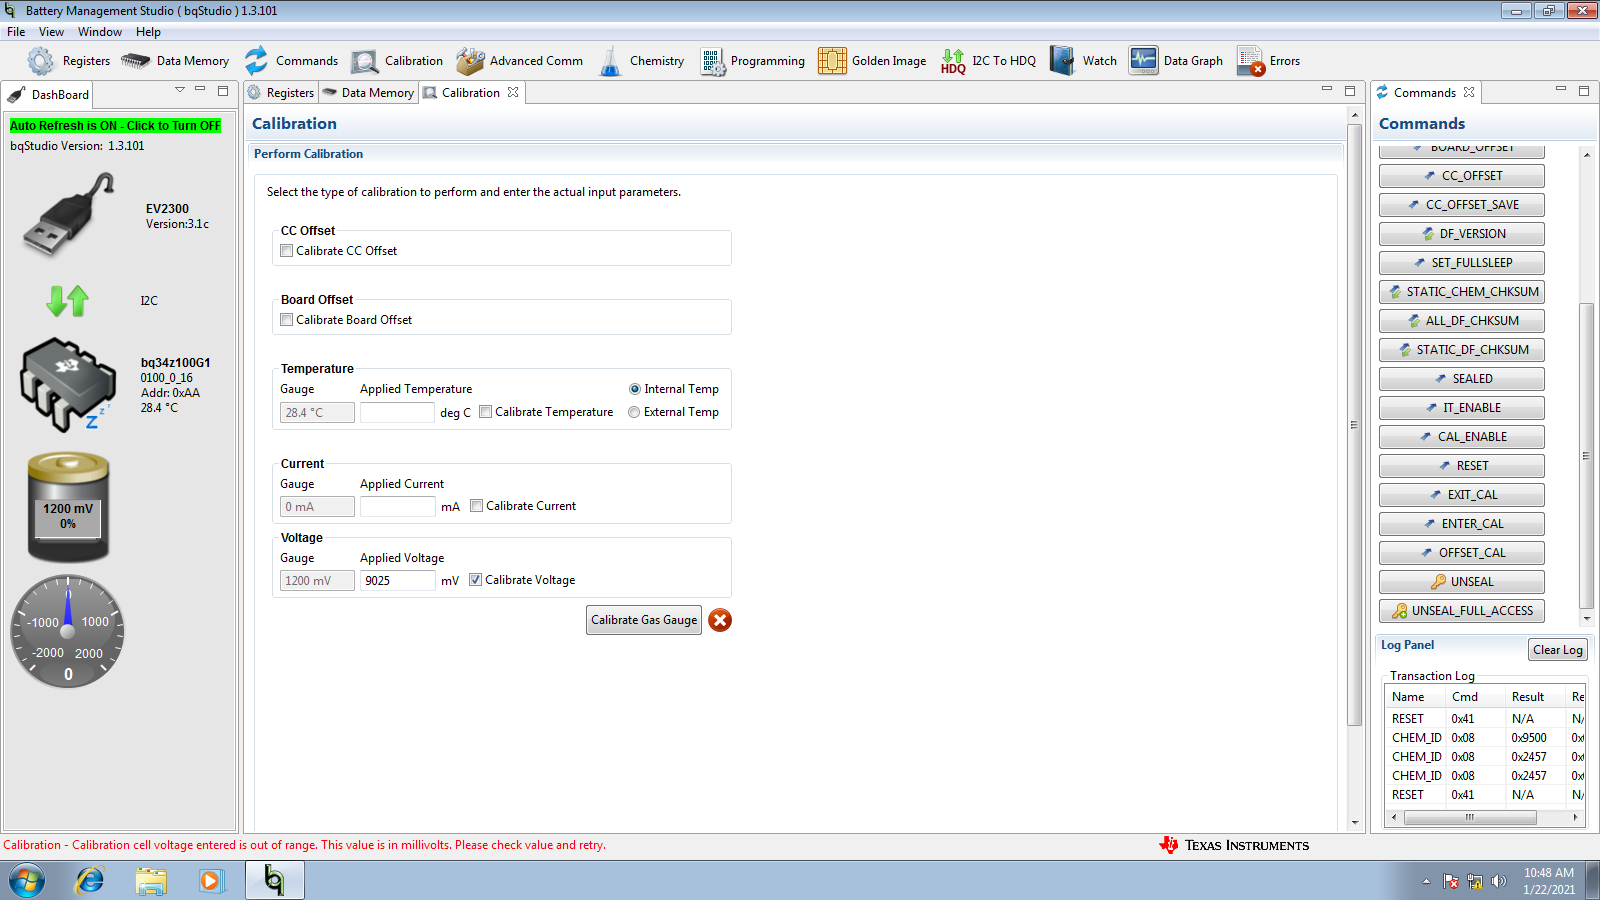Select Internal Temp radio button
This screenshot has height=900, width=1600.
[635, 389]
